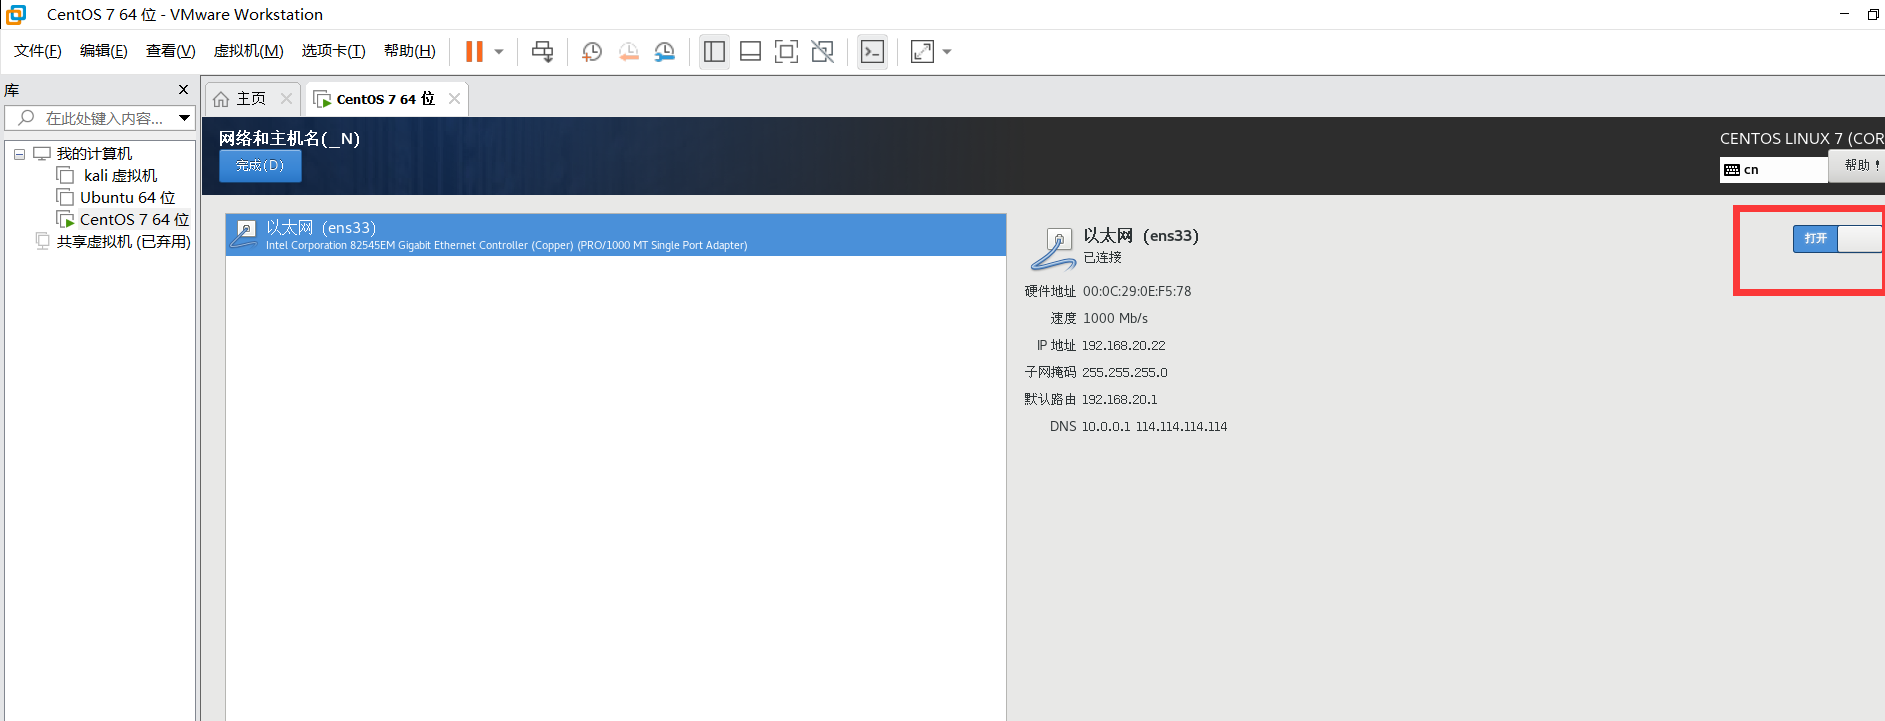The image size is (1885, 721).
Task: Open the power options dropdown arrow
Action: pos(499,52)
